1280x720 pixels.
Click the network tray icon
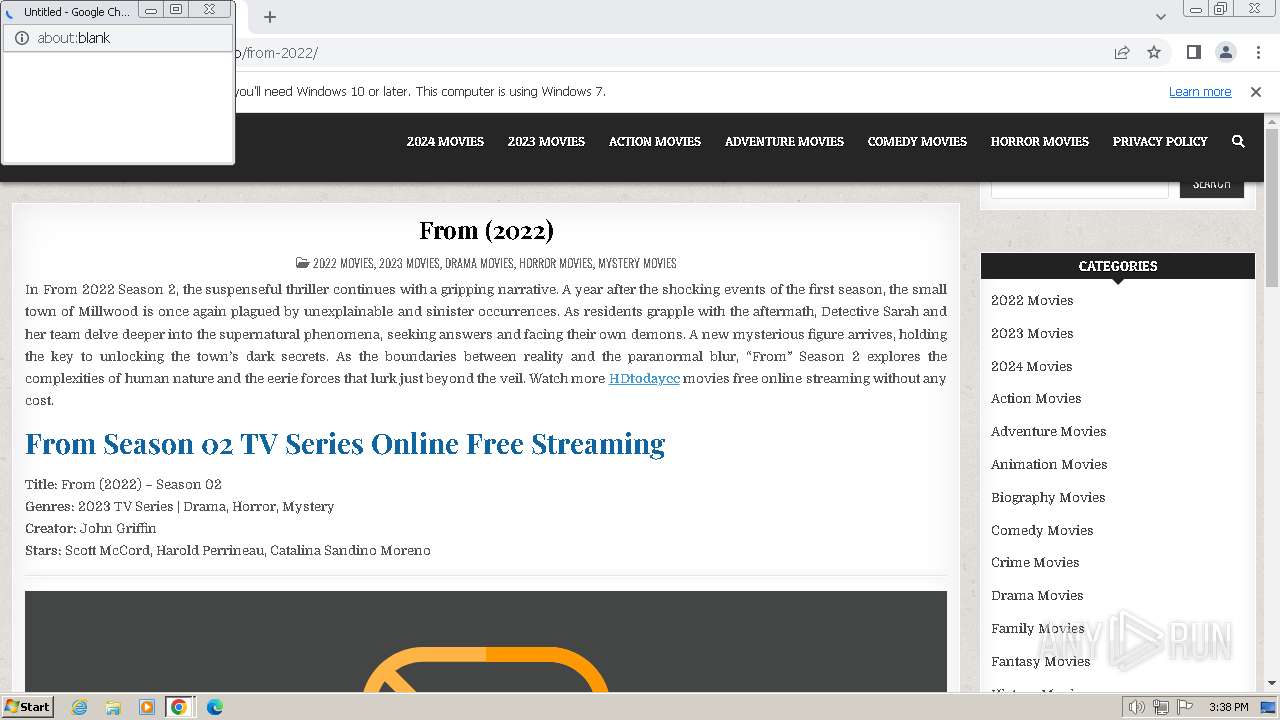pos(1161,707)
